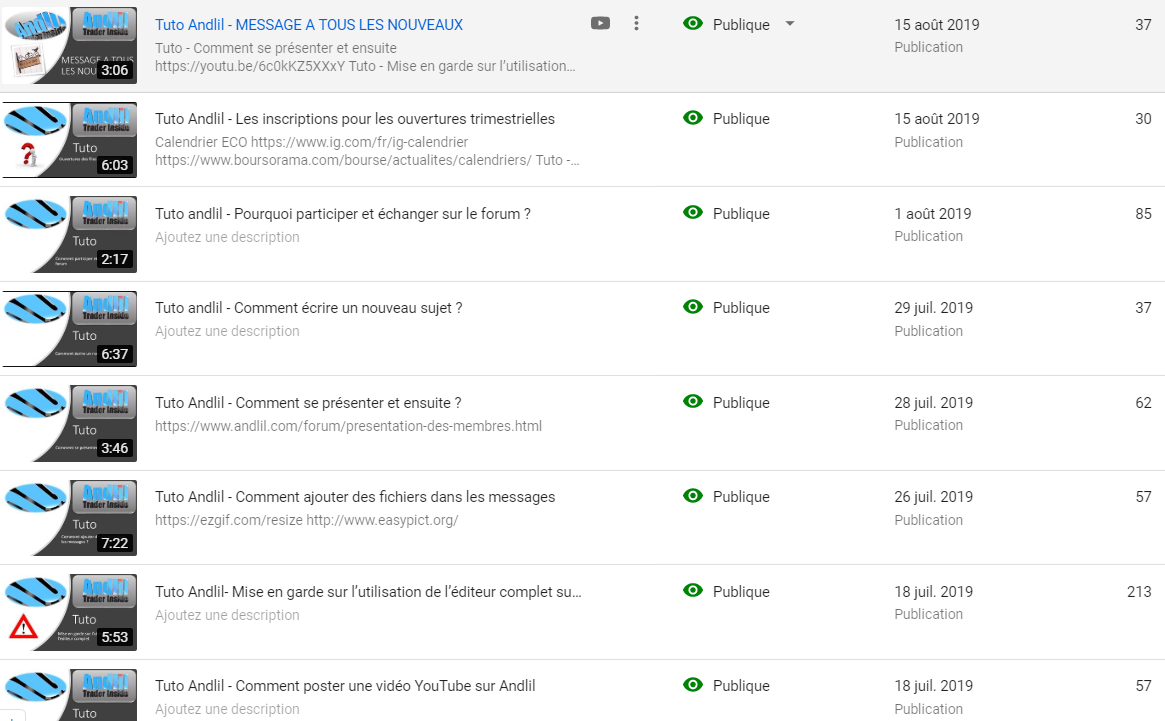Viewport: 1165px width, 721px height.
Task: Click eye icon for 'Les inscriptions' video
Action: pyautogui.click(x=693, y=118)
